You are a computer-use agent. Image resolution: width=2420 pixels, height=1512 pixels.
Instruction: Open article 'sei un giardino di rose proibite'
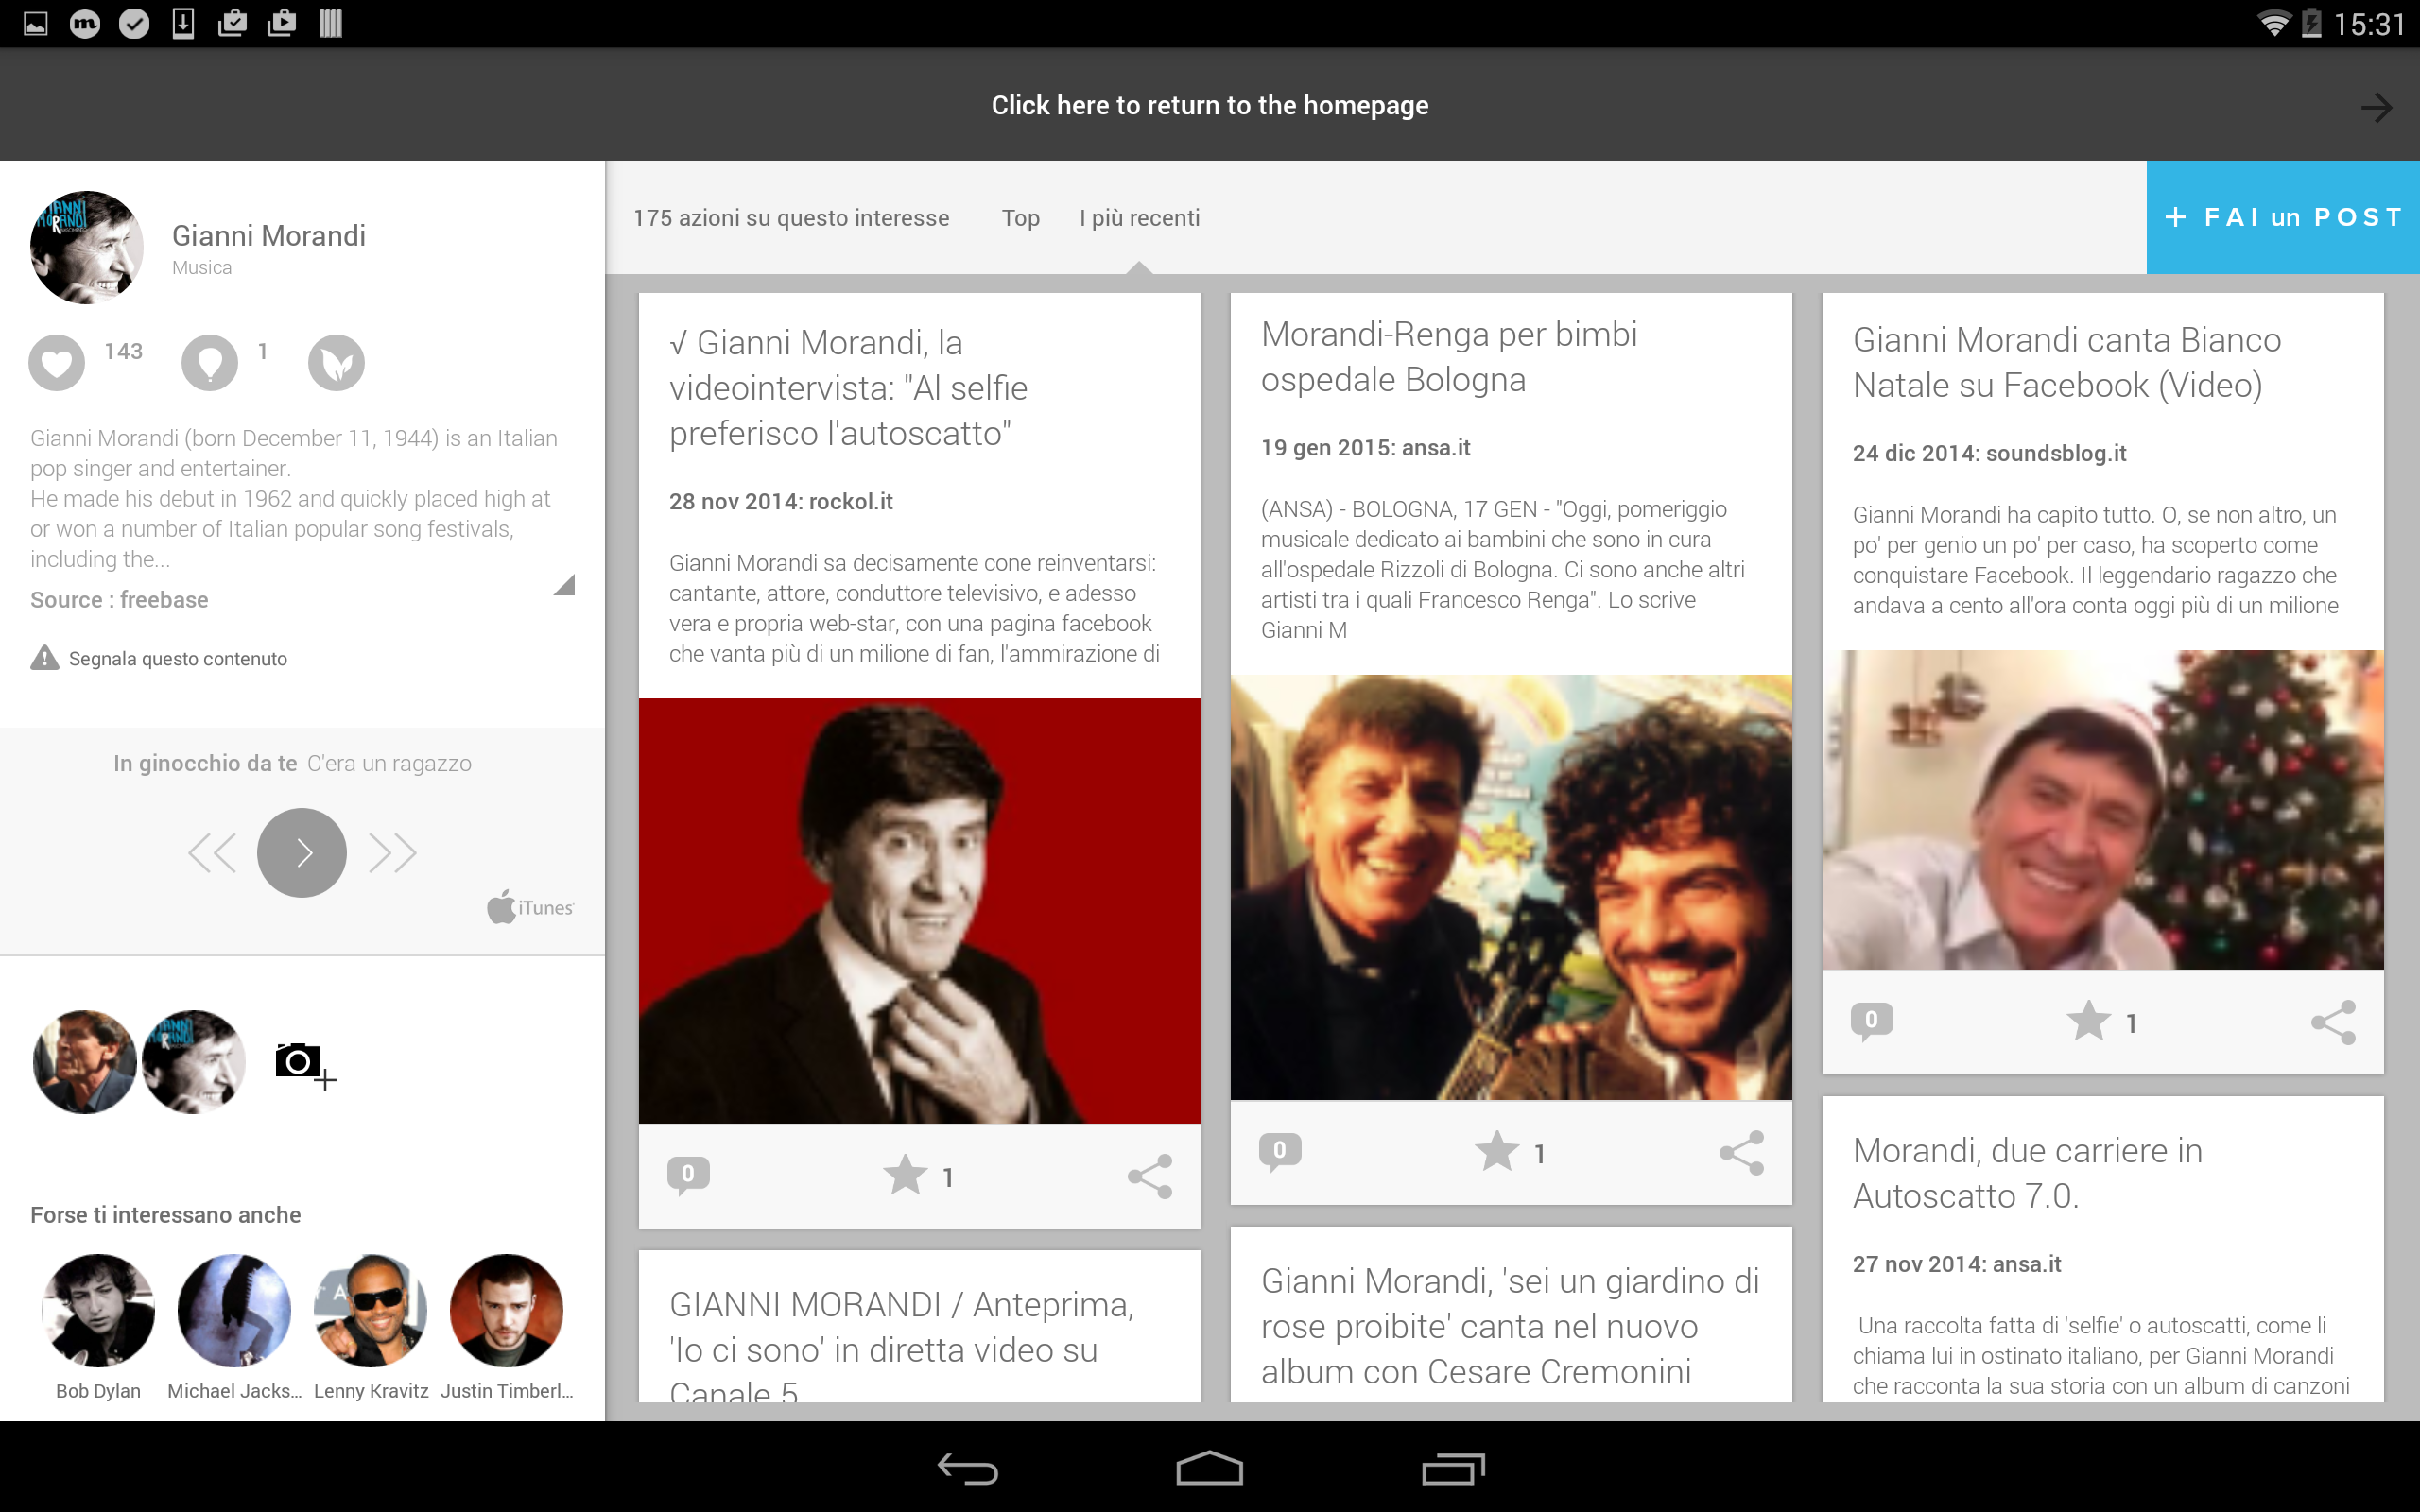coord(1510,1325)
